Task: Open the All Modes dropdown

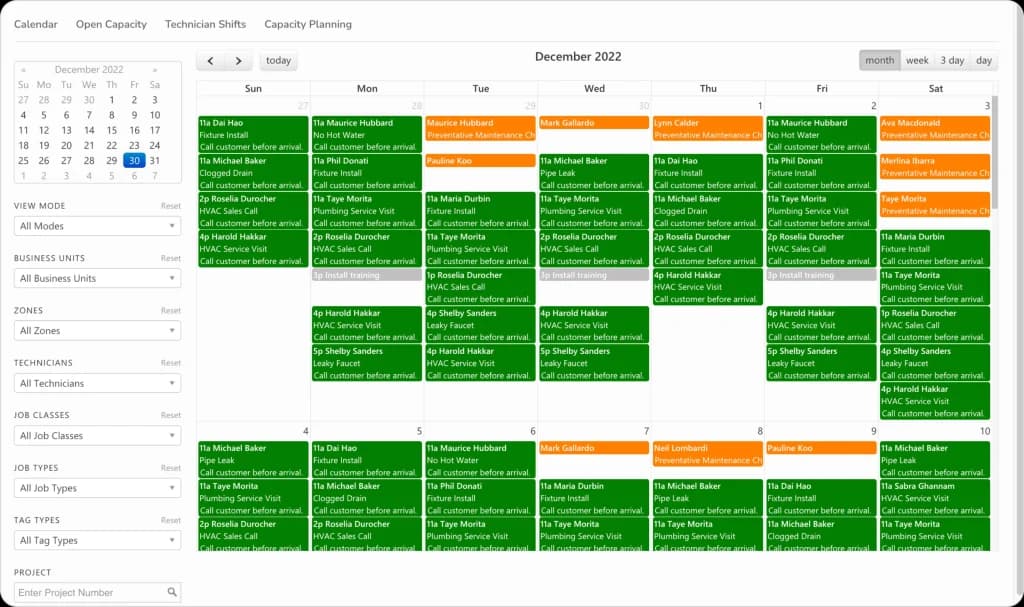Action: tap(97, 226)
